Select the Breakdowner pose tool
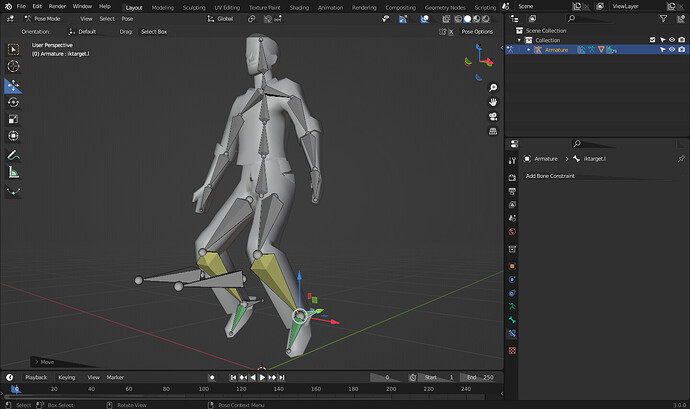Image resolution: width=690 pixels, height=409 pixels. (x=13, y=192)
